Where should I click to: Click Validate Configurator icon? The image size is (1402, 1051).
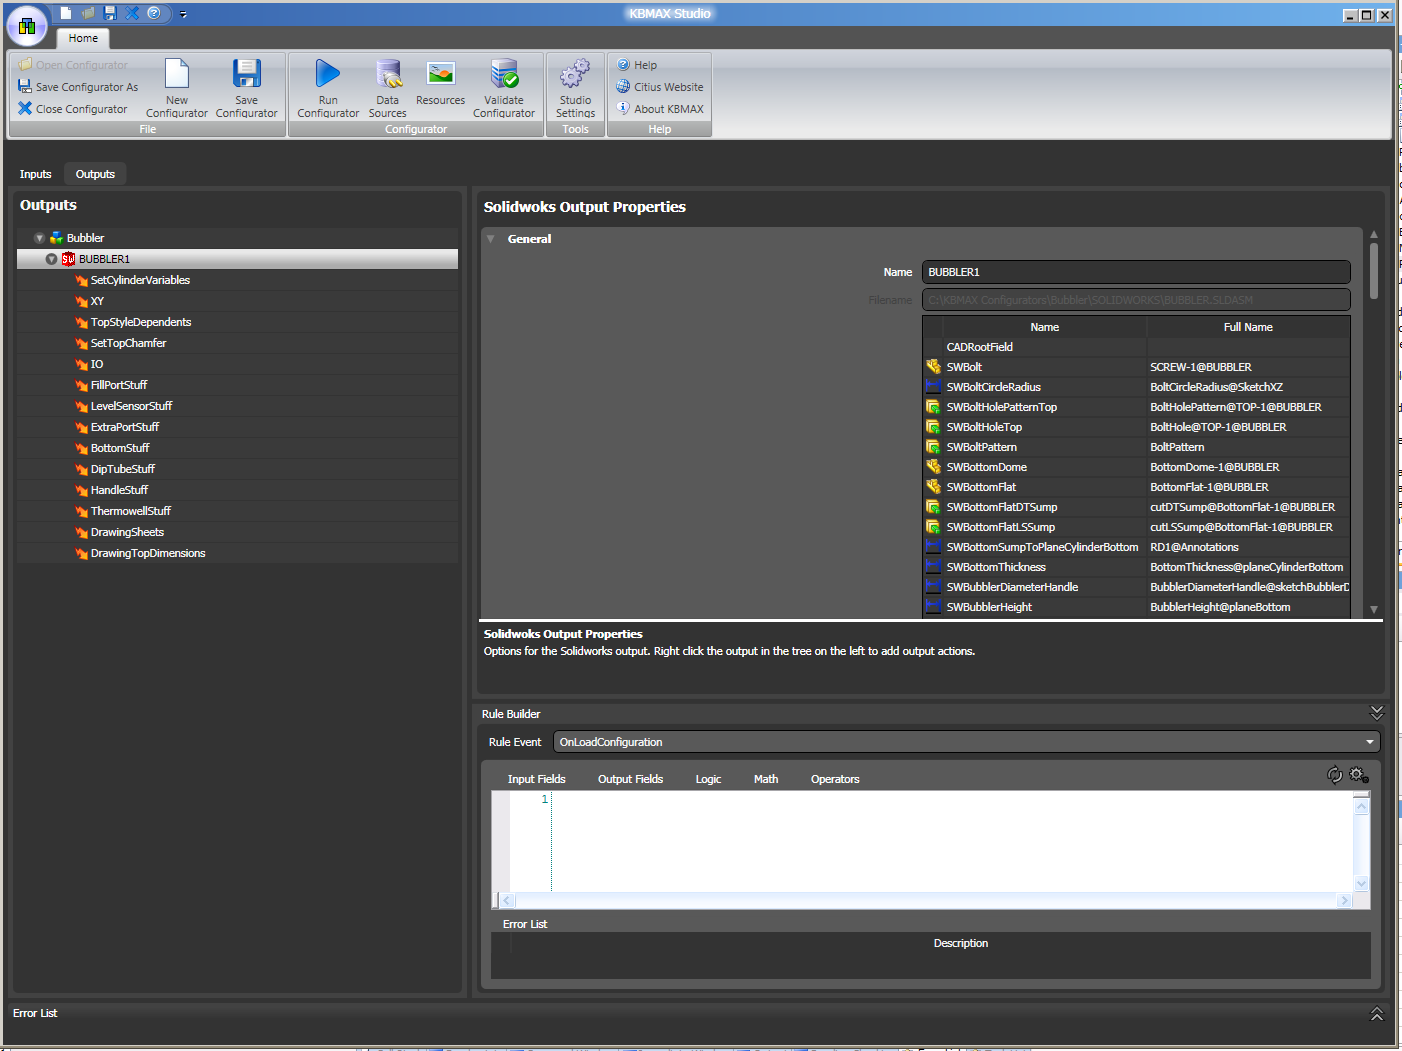click(x=504, y=75)
